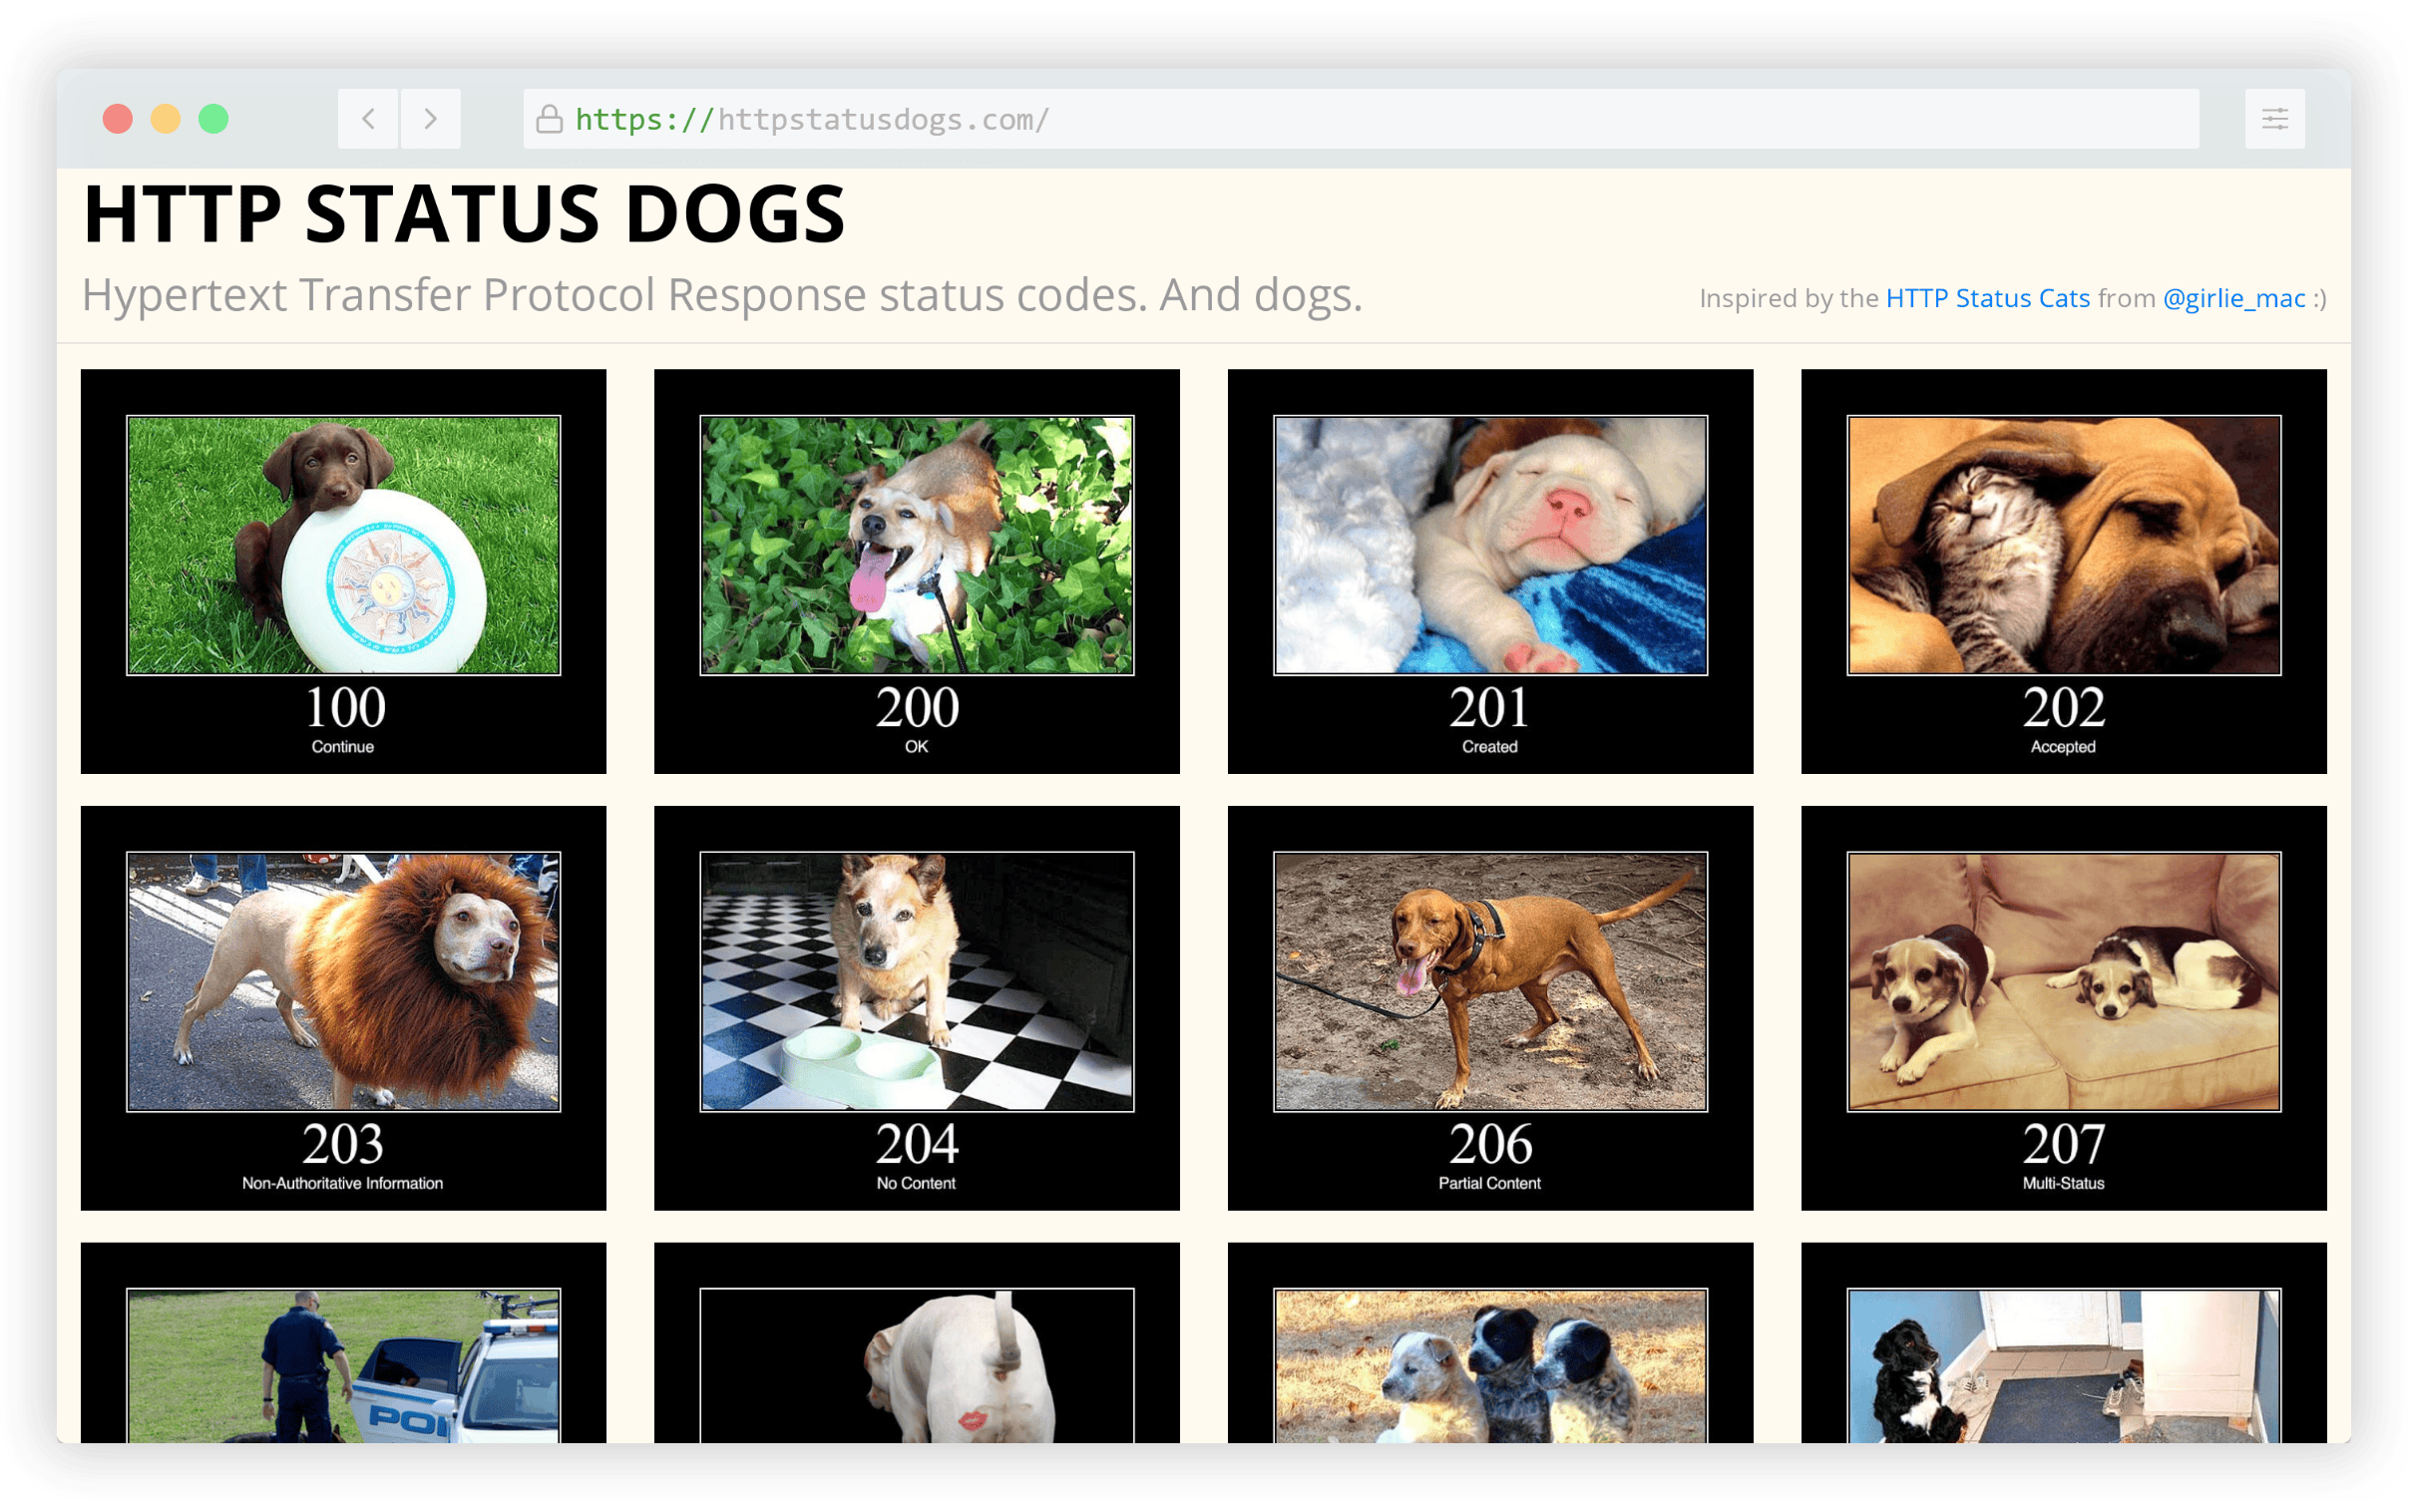Click the HTTP STATUS DOGS page heading

pyautogui.click(x=462, y=211)
